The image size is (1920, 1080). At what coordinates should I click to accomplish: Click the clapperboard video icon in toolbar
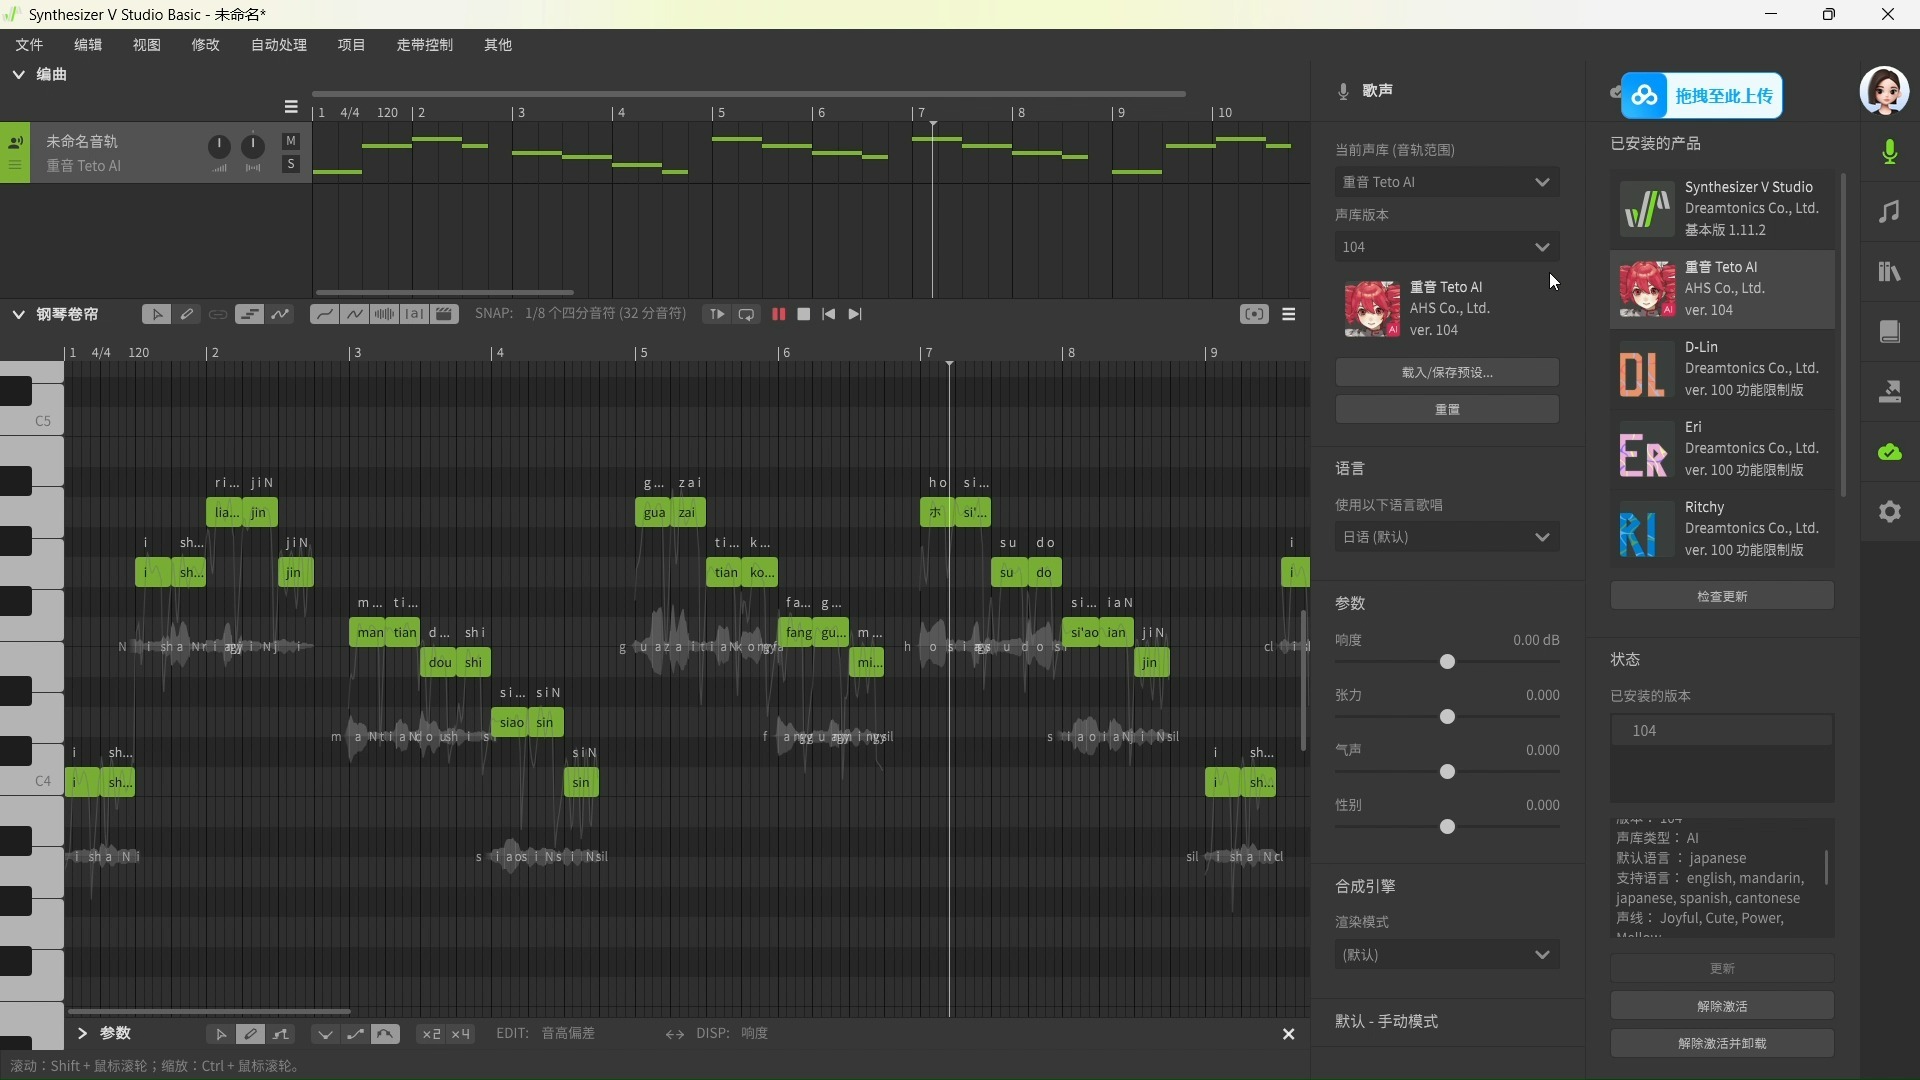point(445,314)
